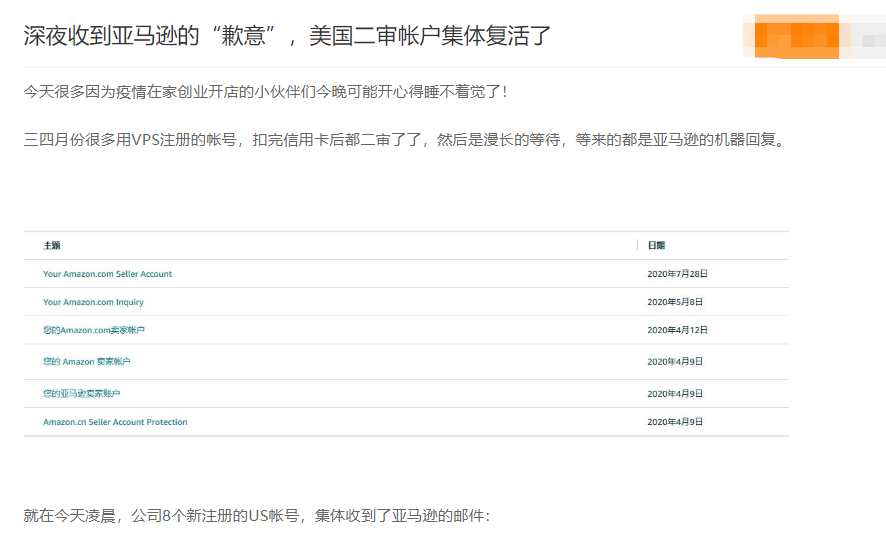
Task: Select date 2020年7月28日
Action: (x=677, y=274)
